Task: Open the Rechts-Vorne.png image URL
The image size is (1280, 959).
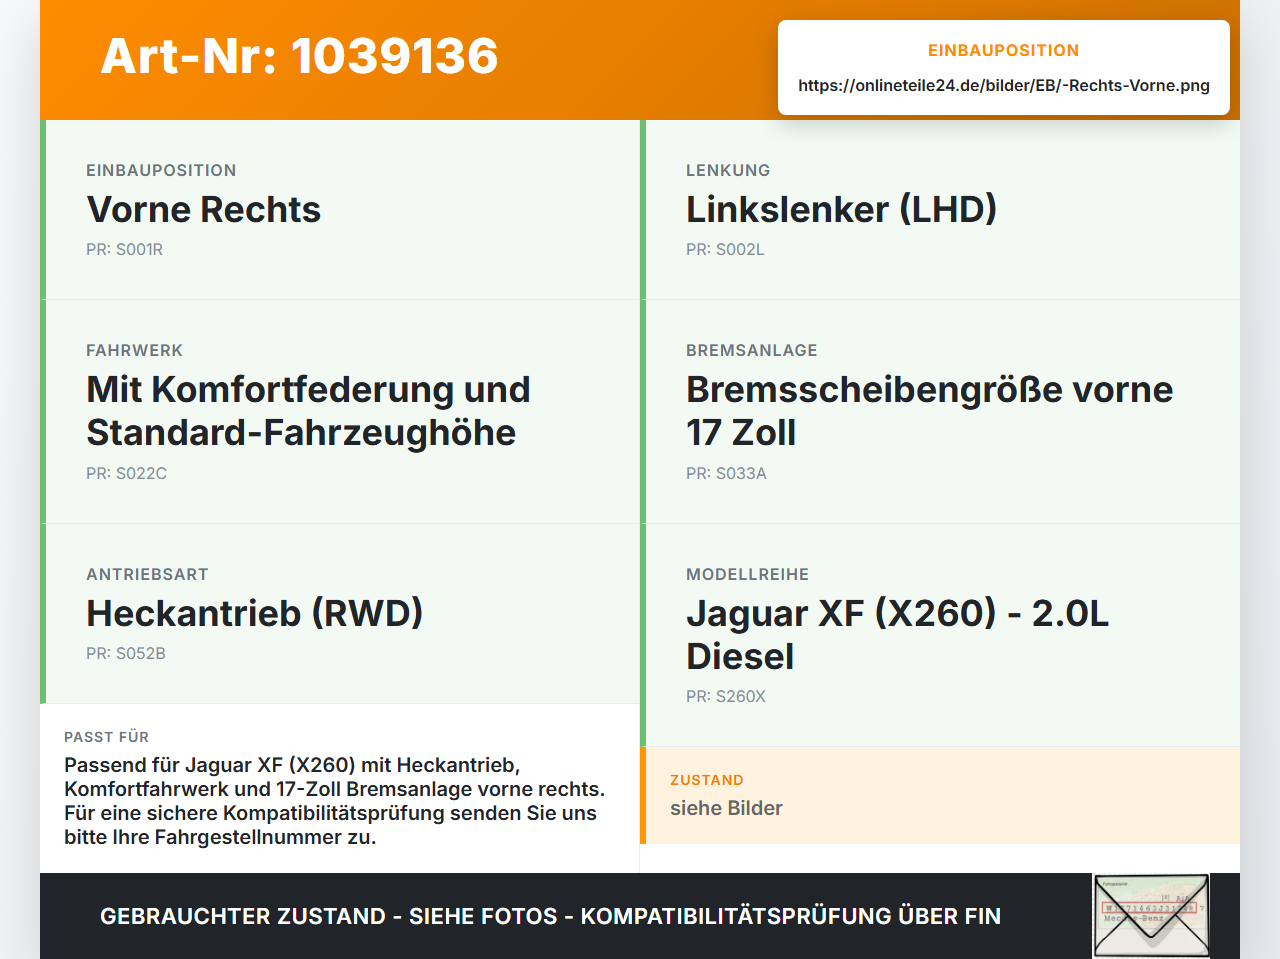Action: [1004, 85]
